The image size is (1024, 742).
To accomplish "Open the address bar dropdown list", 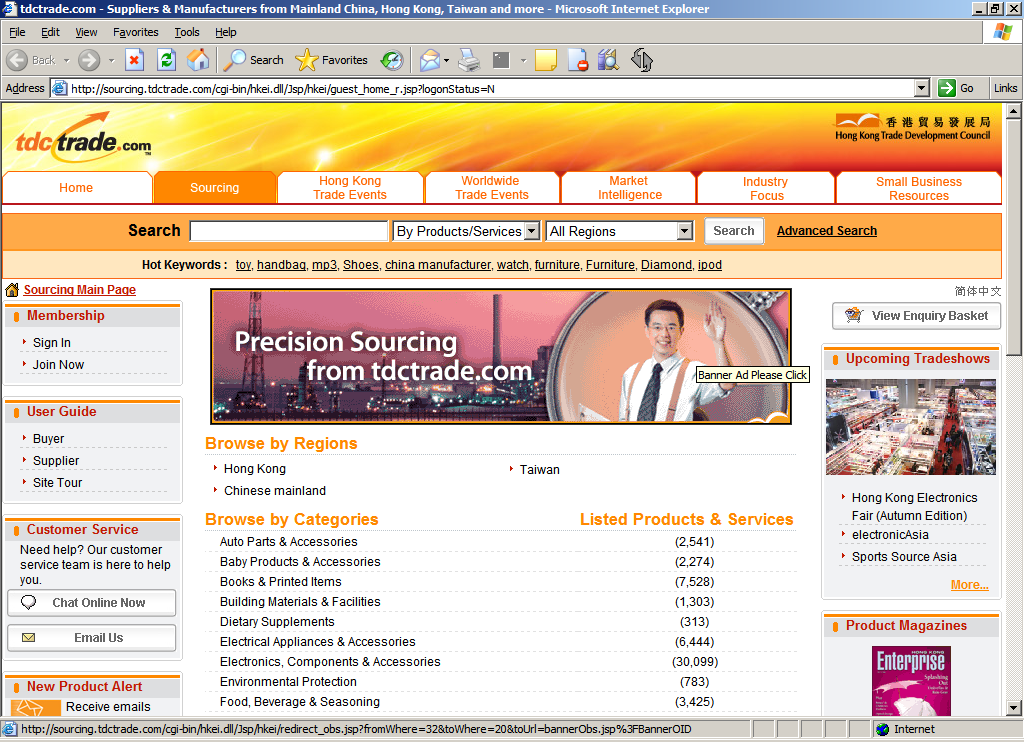I will (921, 88).
